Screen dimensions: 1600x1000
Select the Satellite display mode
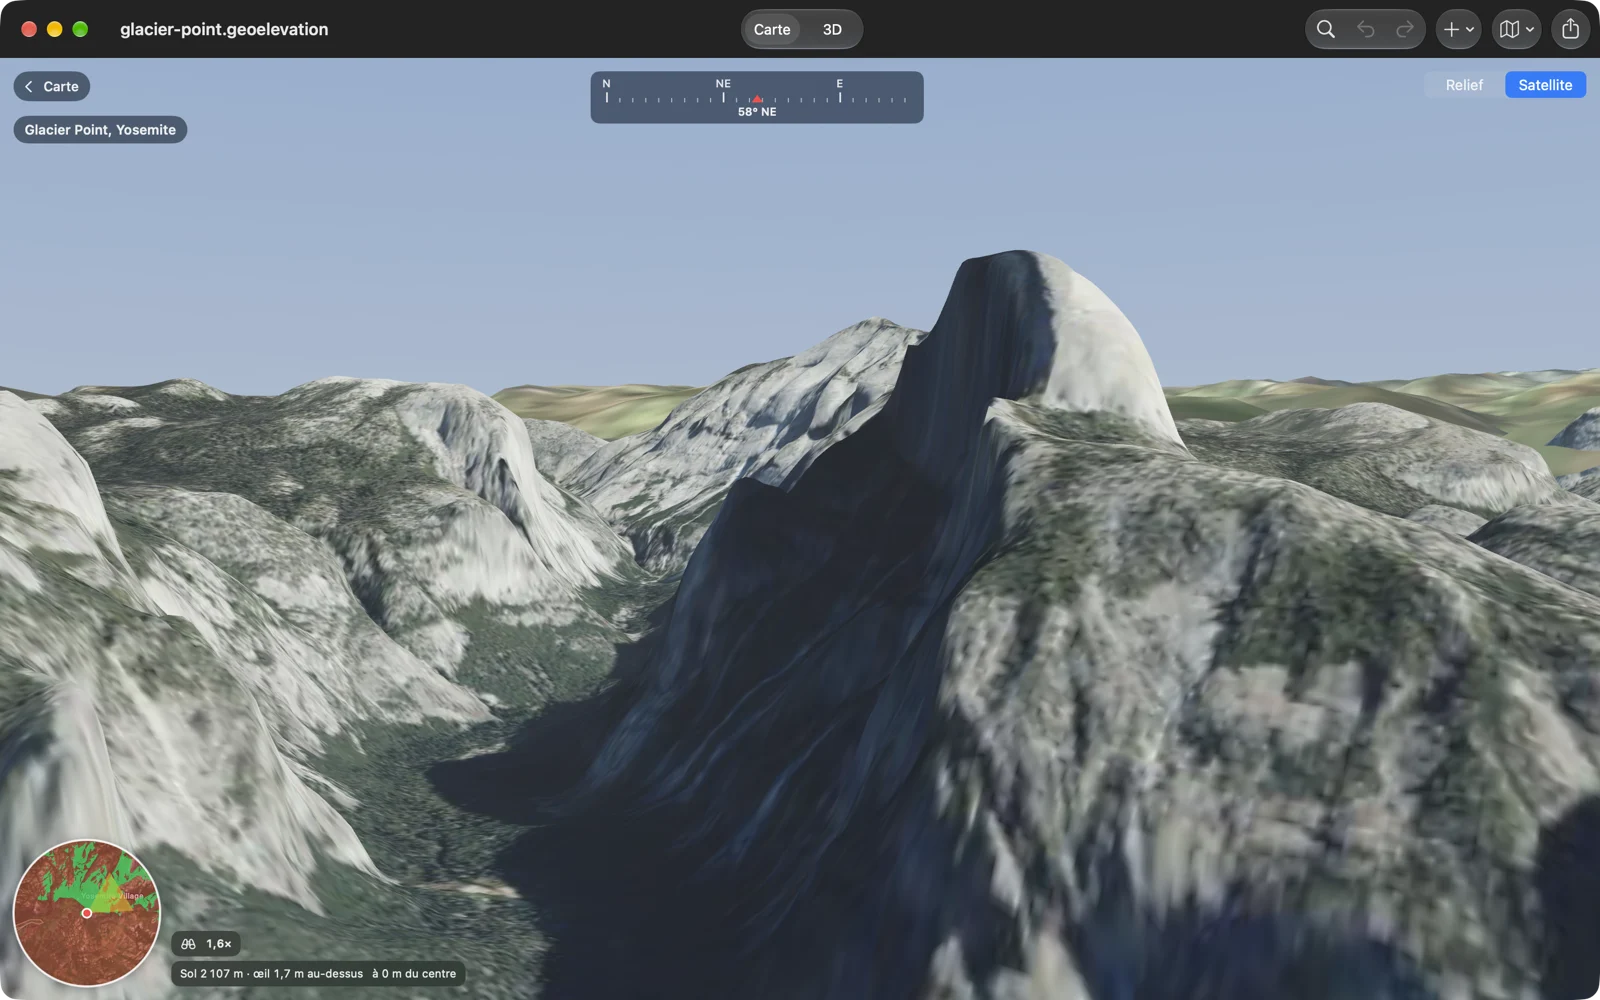coord(1545,85)
